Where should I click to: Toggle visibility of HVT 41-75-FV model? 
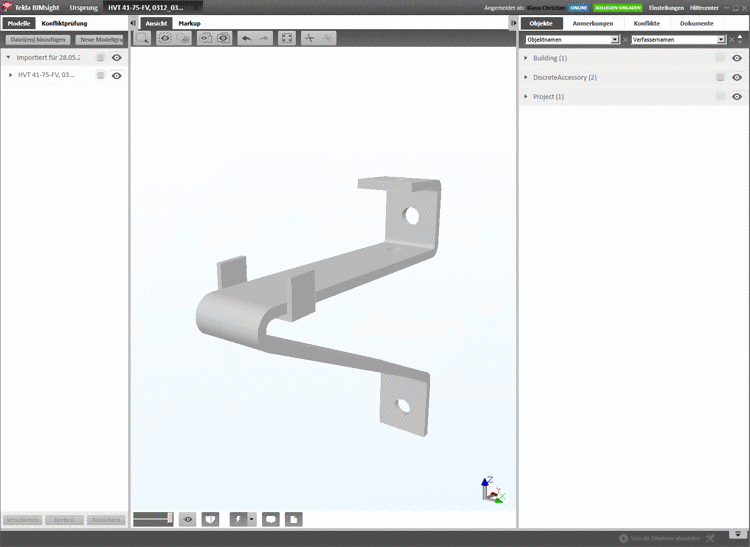[x=116, y=76]
